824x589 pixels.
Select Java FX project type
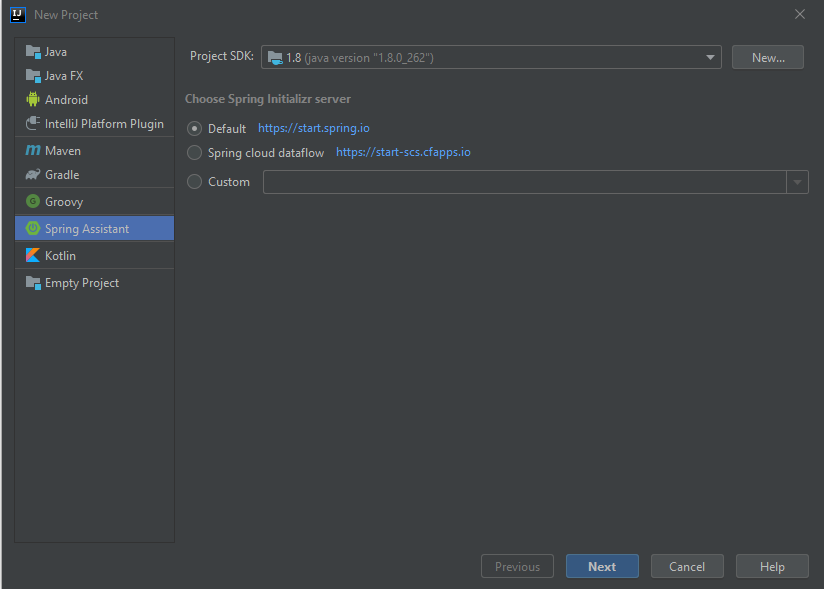(x=64, y=76)
